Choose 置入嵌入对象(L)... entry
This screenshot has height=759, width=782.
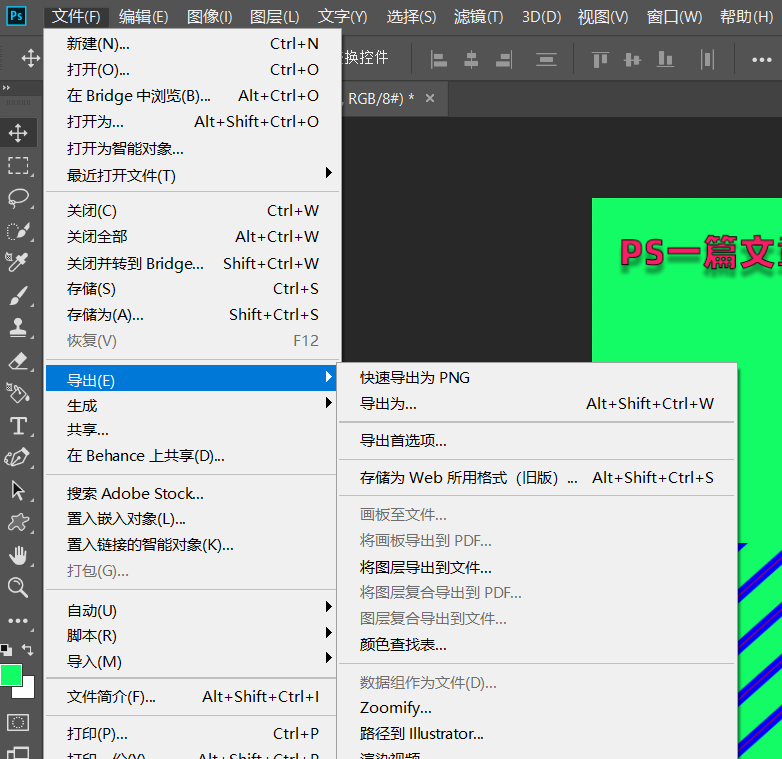click(191, 519)
